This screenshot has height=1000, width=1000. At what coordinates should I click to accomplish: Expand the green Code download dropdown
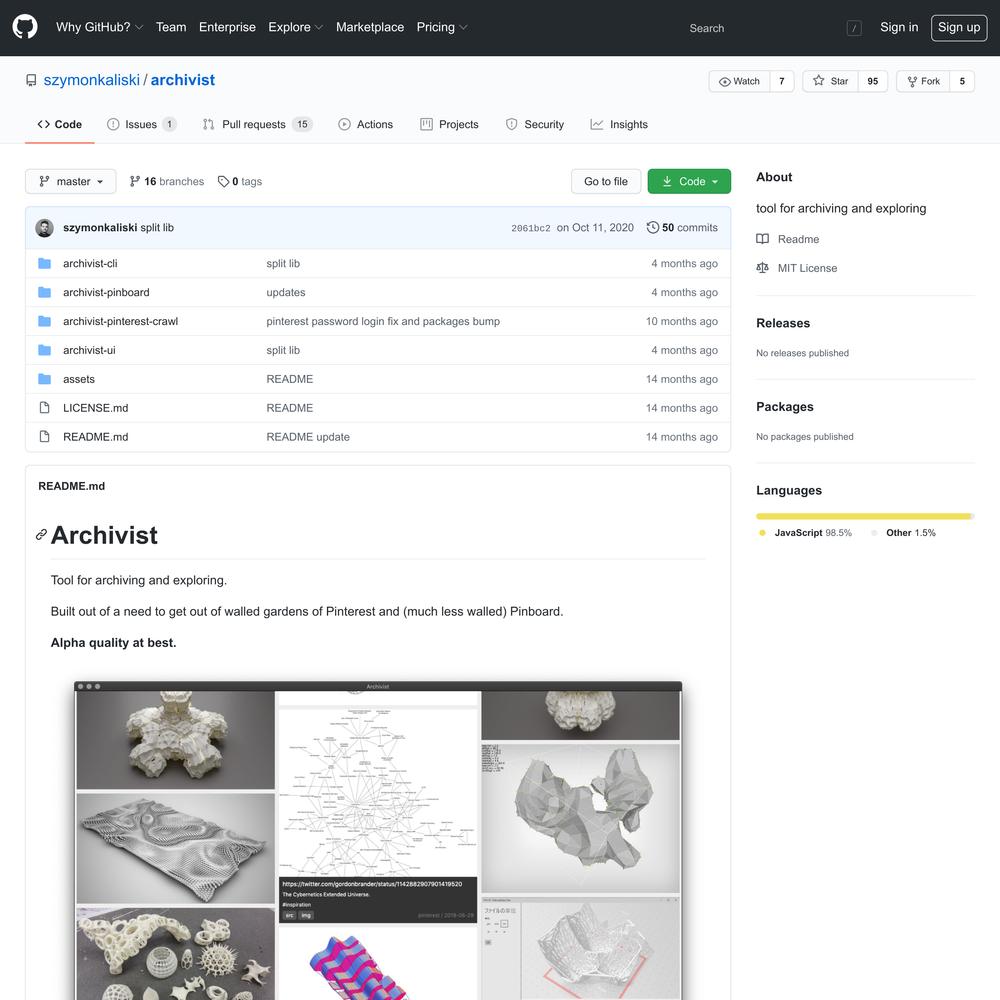click(689, 181)
